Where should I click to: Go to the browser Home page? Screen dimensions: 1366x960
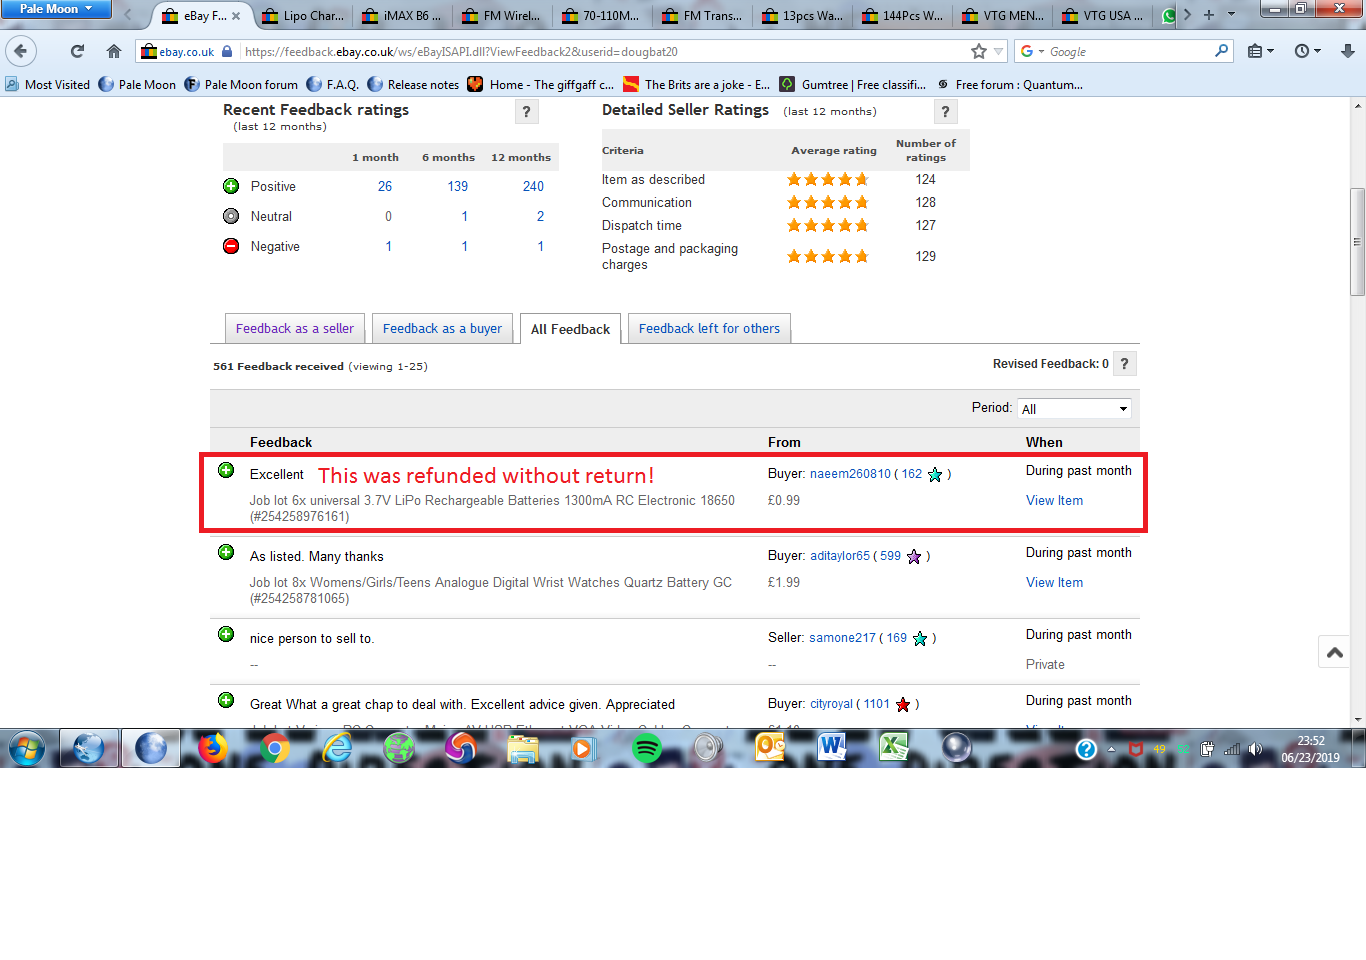[114, 51]
